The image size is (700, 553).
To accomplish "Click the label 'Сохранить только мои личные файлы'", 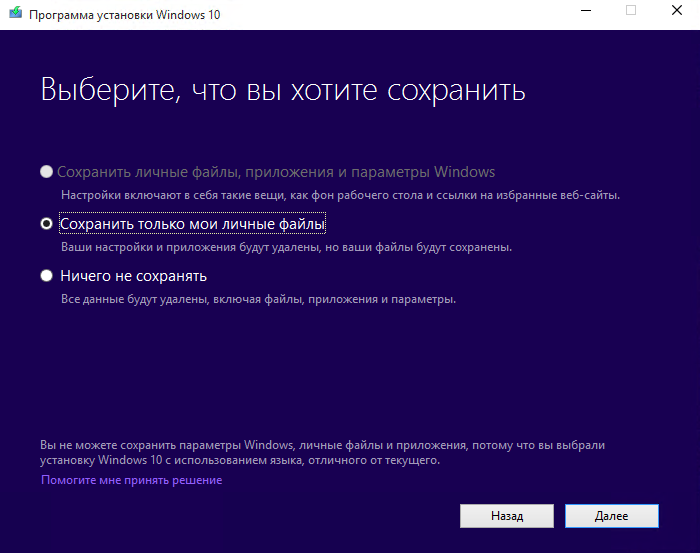I will [x=192, y=224].
